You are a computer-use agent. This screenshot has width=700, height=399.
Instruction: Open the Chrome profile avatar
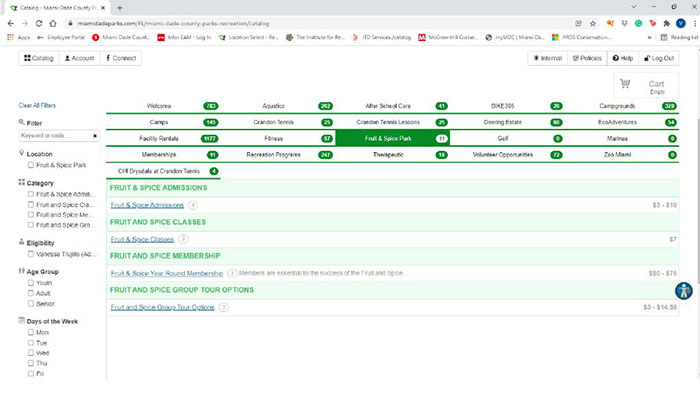point(680,24)
